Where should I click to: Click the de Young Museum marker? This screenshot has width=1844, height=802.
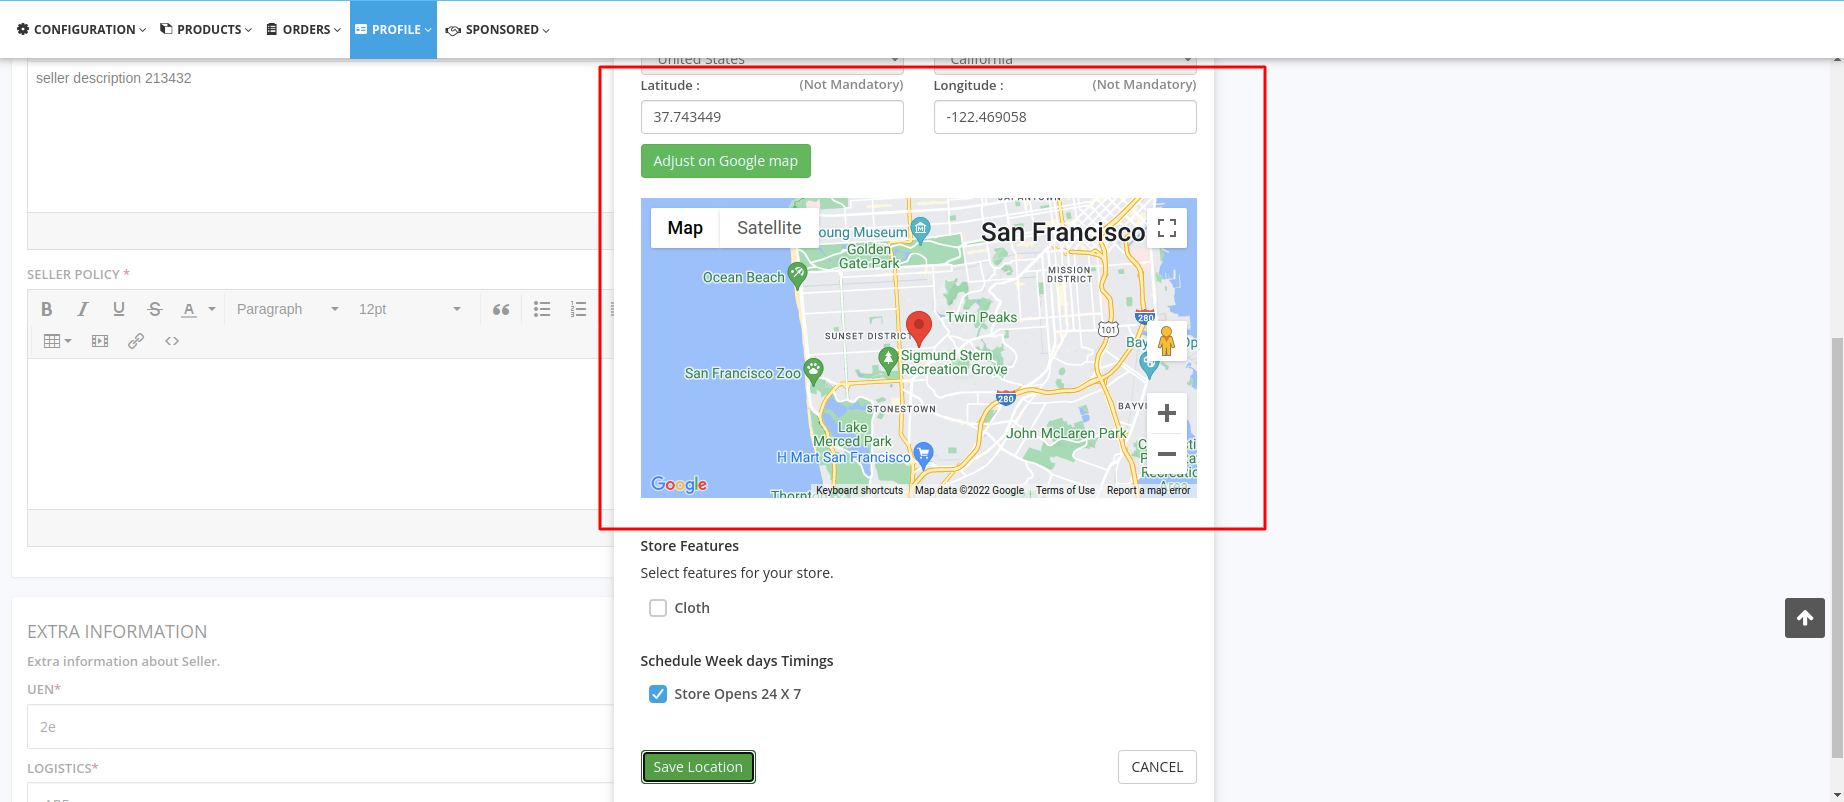(921, 229)
